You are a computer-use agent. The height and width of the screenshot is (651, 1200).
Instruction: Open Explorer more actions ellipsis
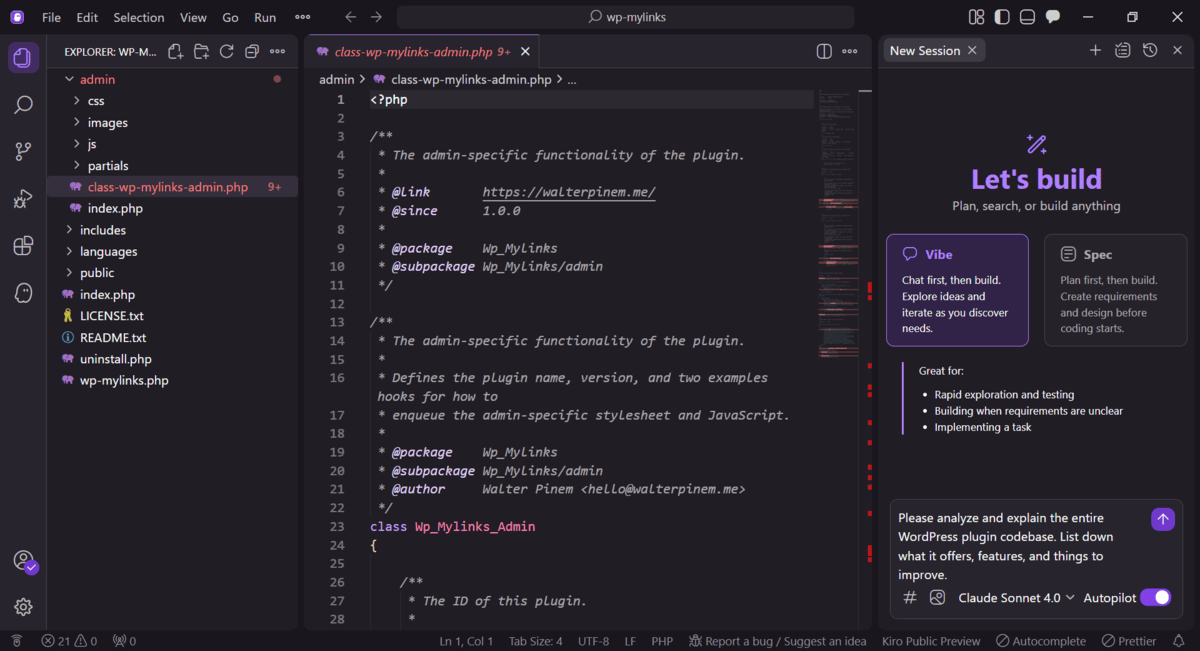pos(277,52)
